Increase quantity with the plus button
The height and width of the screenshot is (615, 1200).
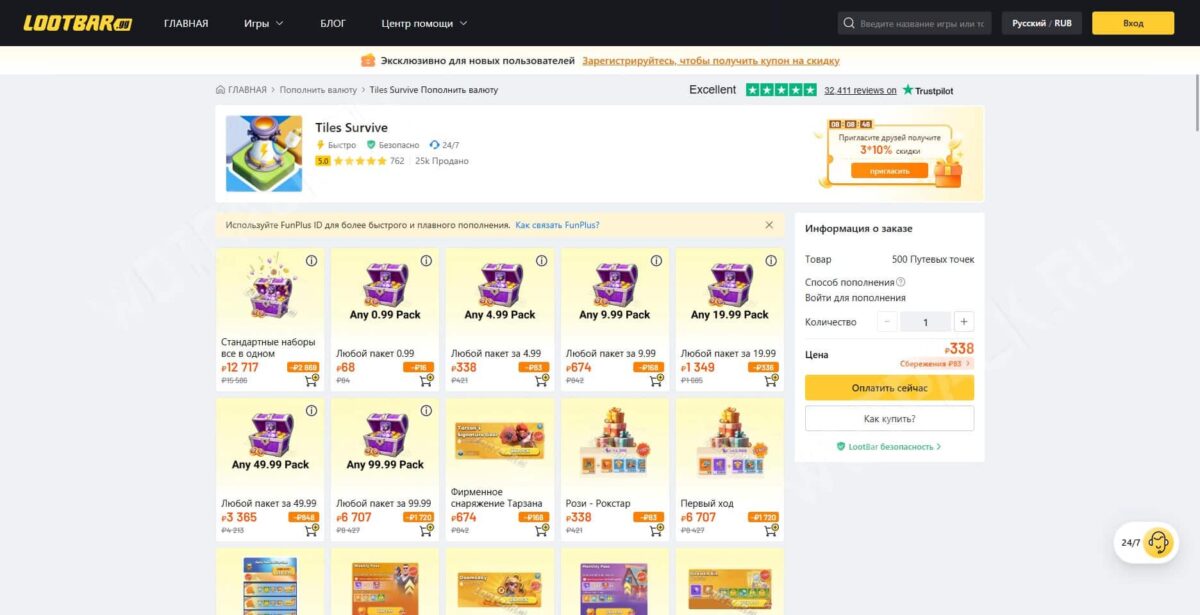(963, 322)
